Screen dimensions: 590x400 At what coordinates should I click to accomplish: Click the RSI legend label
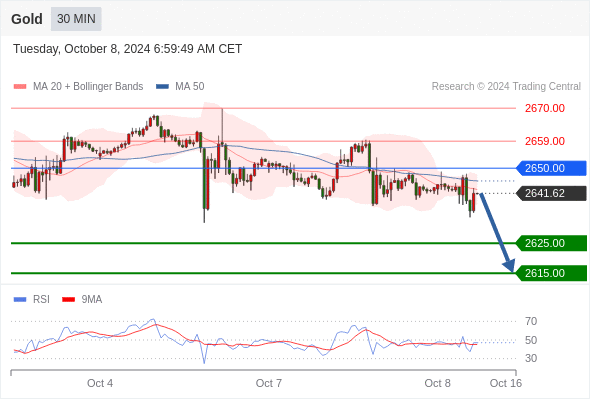[41, 300]
